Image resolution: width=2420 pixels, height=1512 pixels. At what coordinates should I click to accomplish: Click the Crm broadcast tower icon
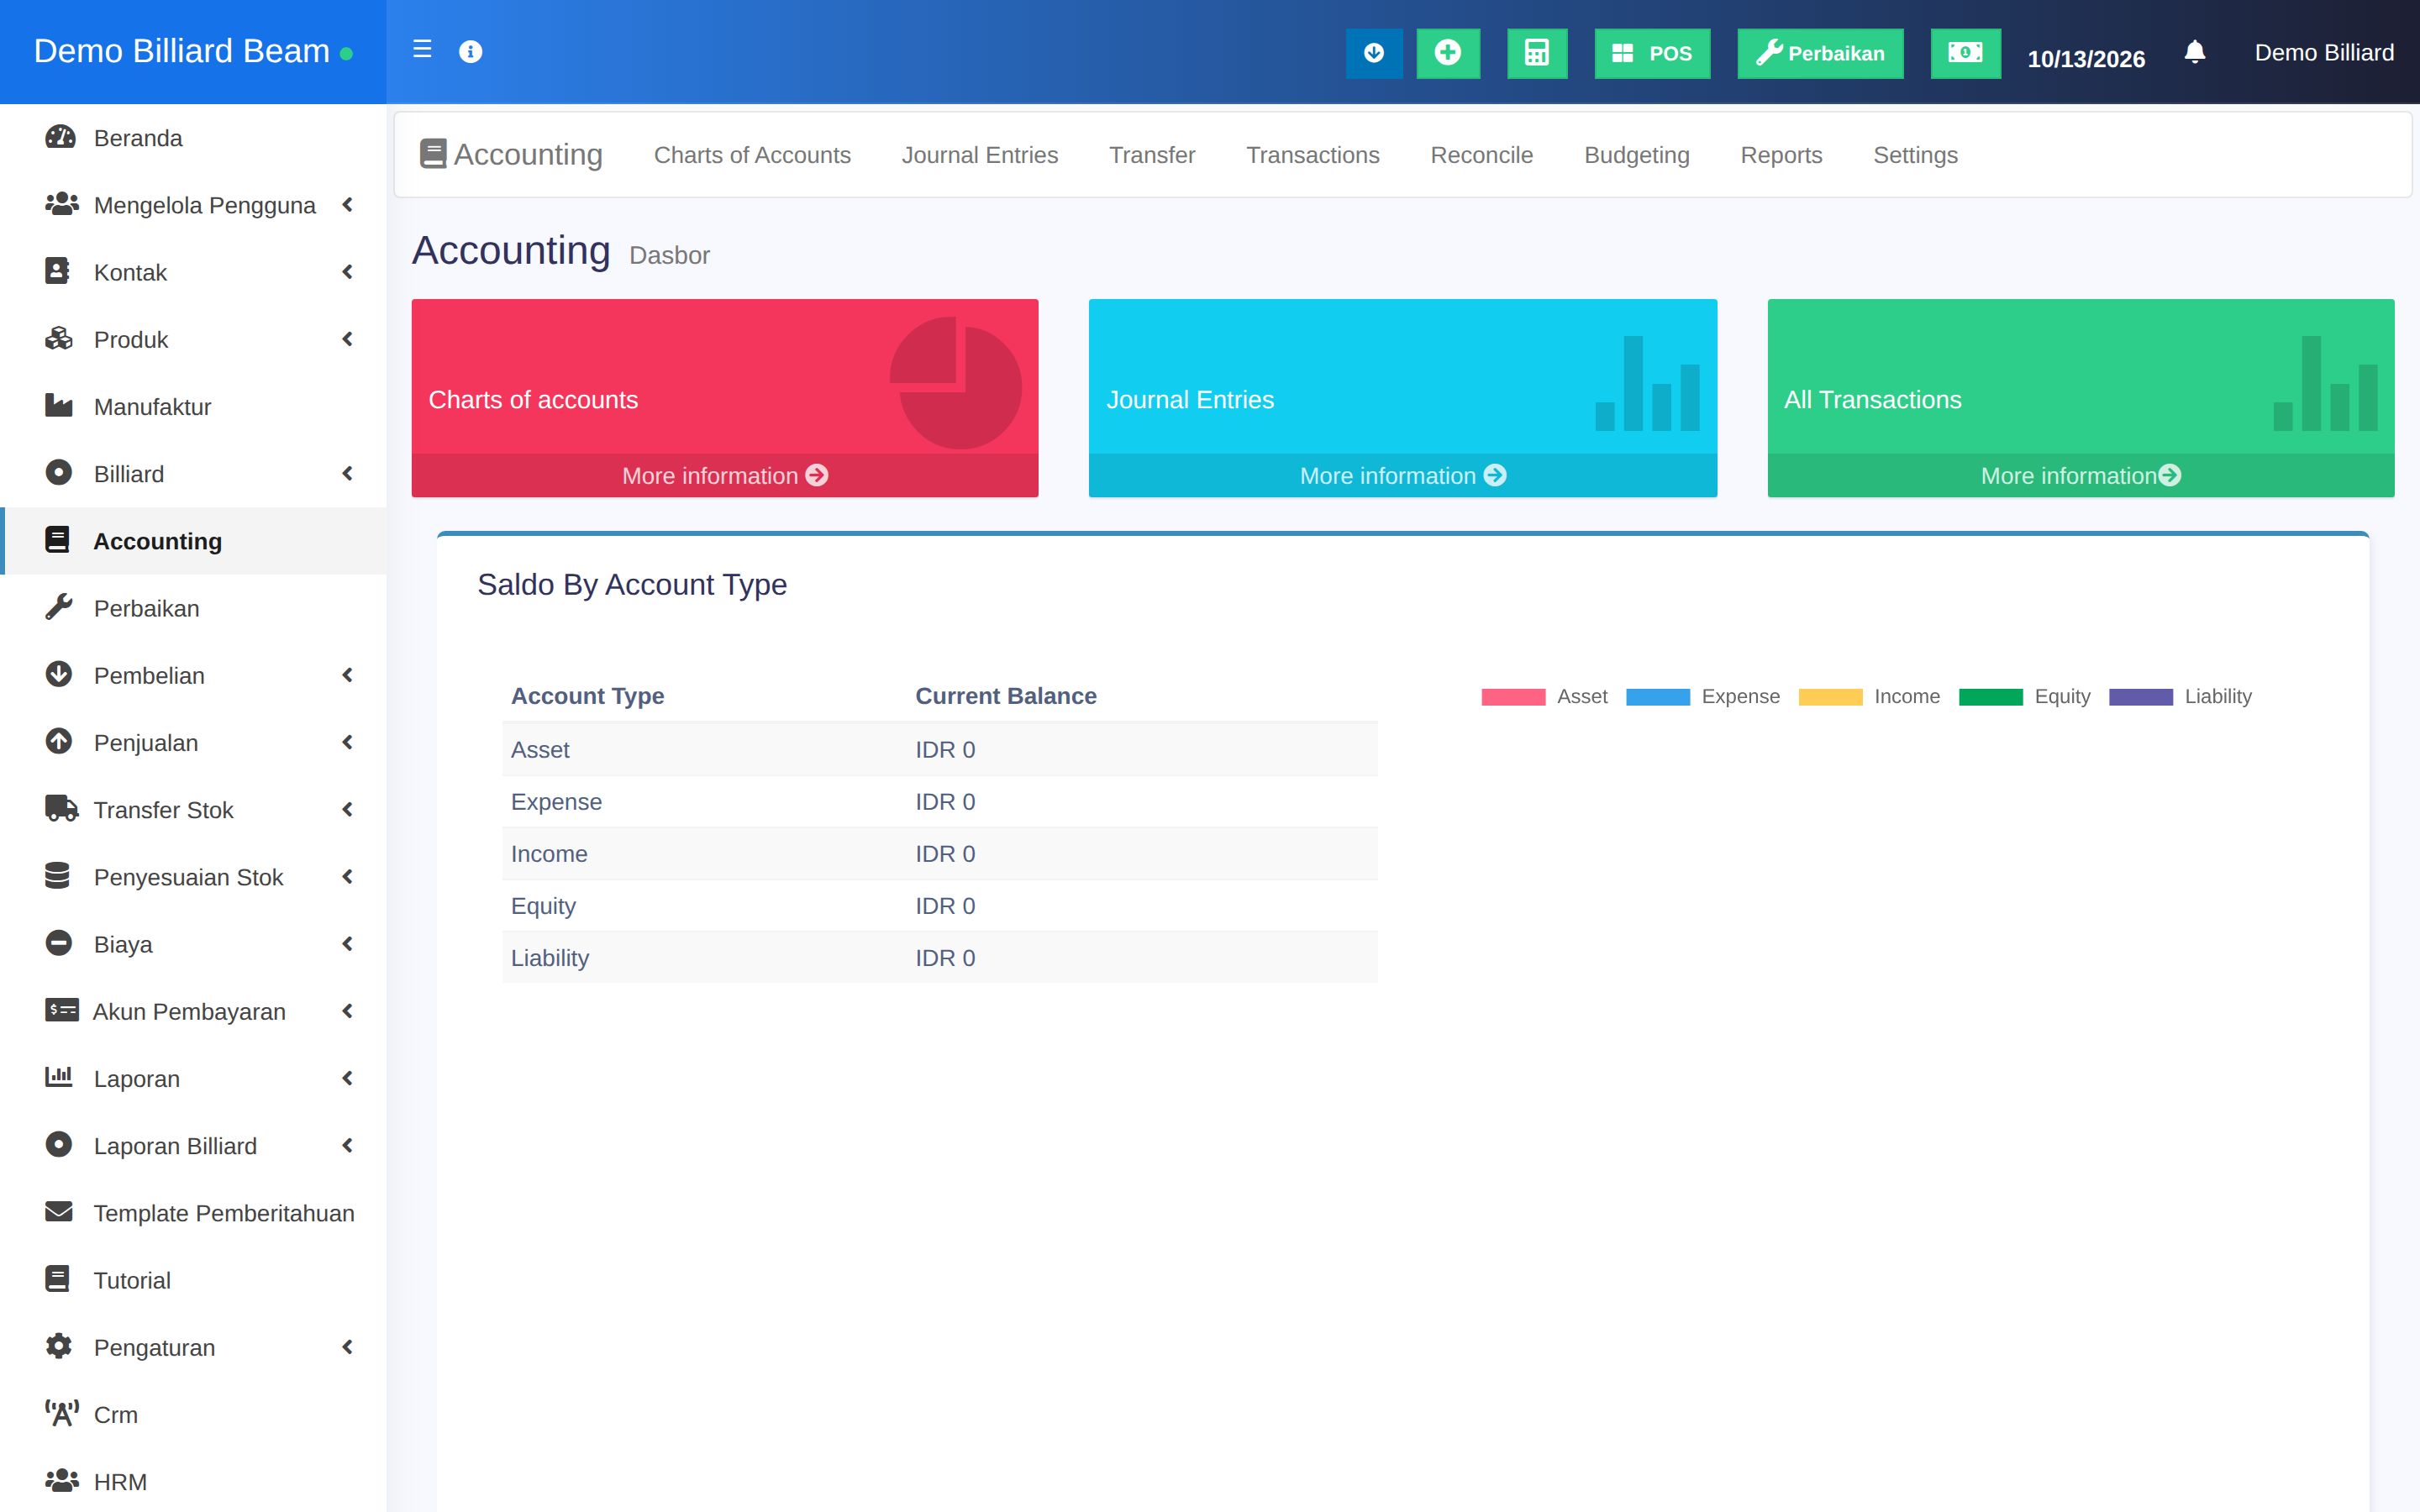[61, 1413]
